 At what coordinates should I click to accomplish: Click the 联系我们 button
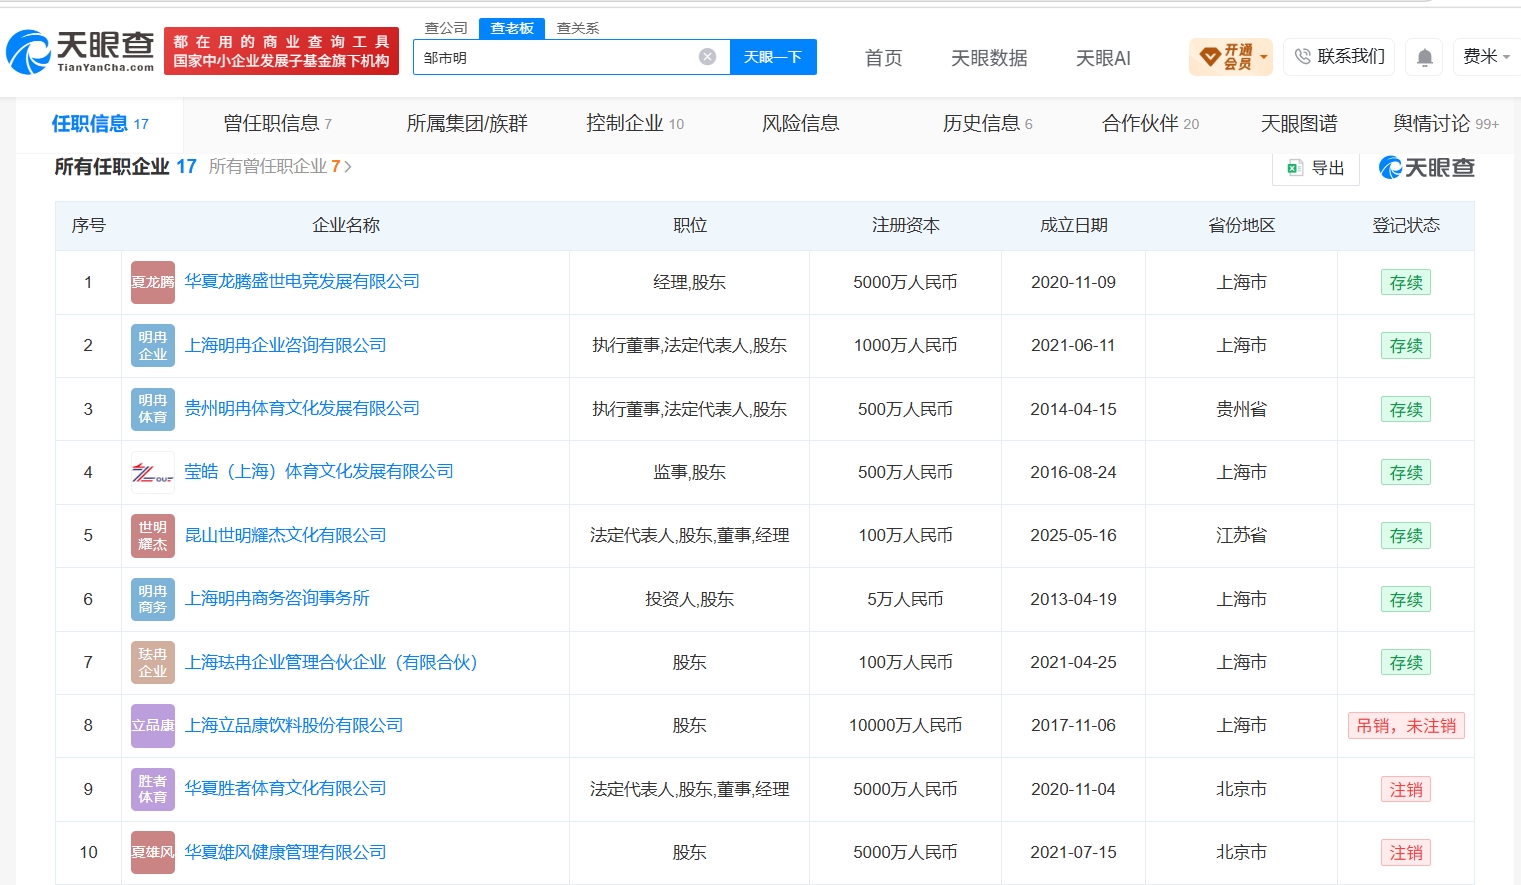1339,57
